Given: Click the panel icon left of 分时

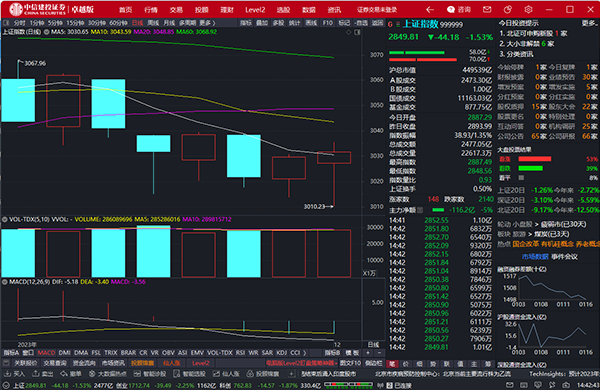Looking at the screenshot, I should (6, 23).
